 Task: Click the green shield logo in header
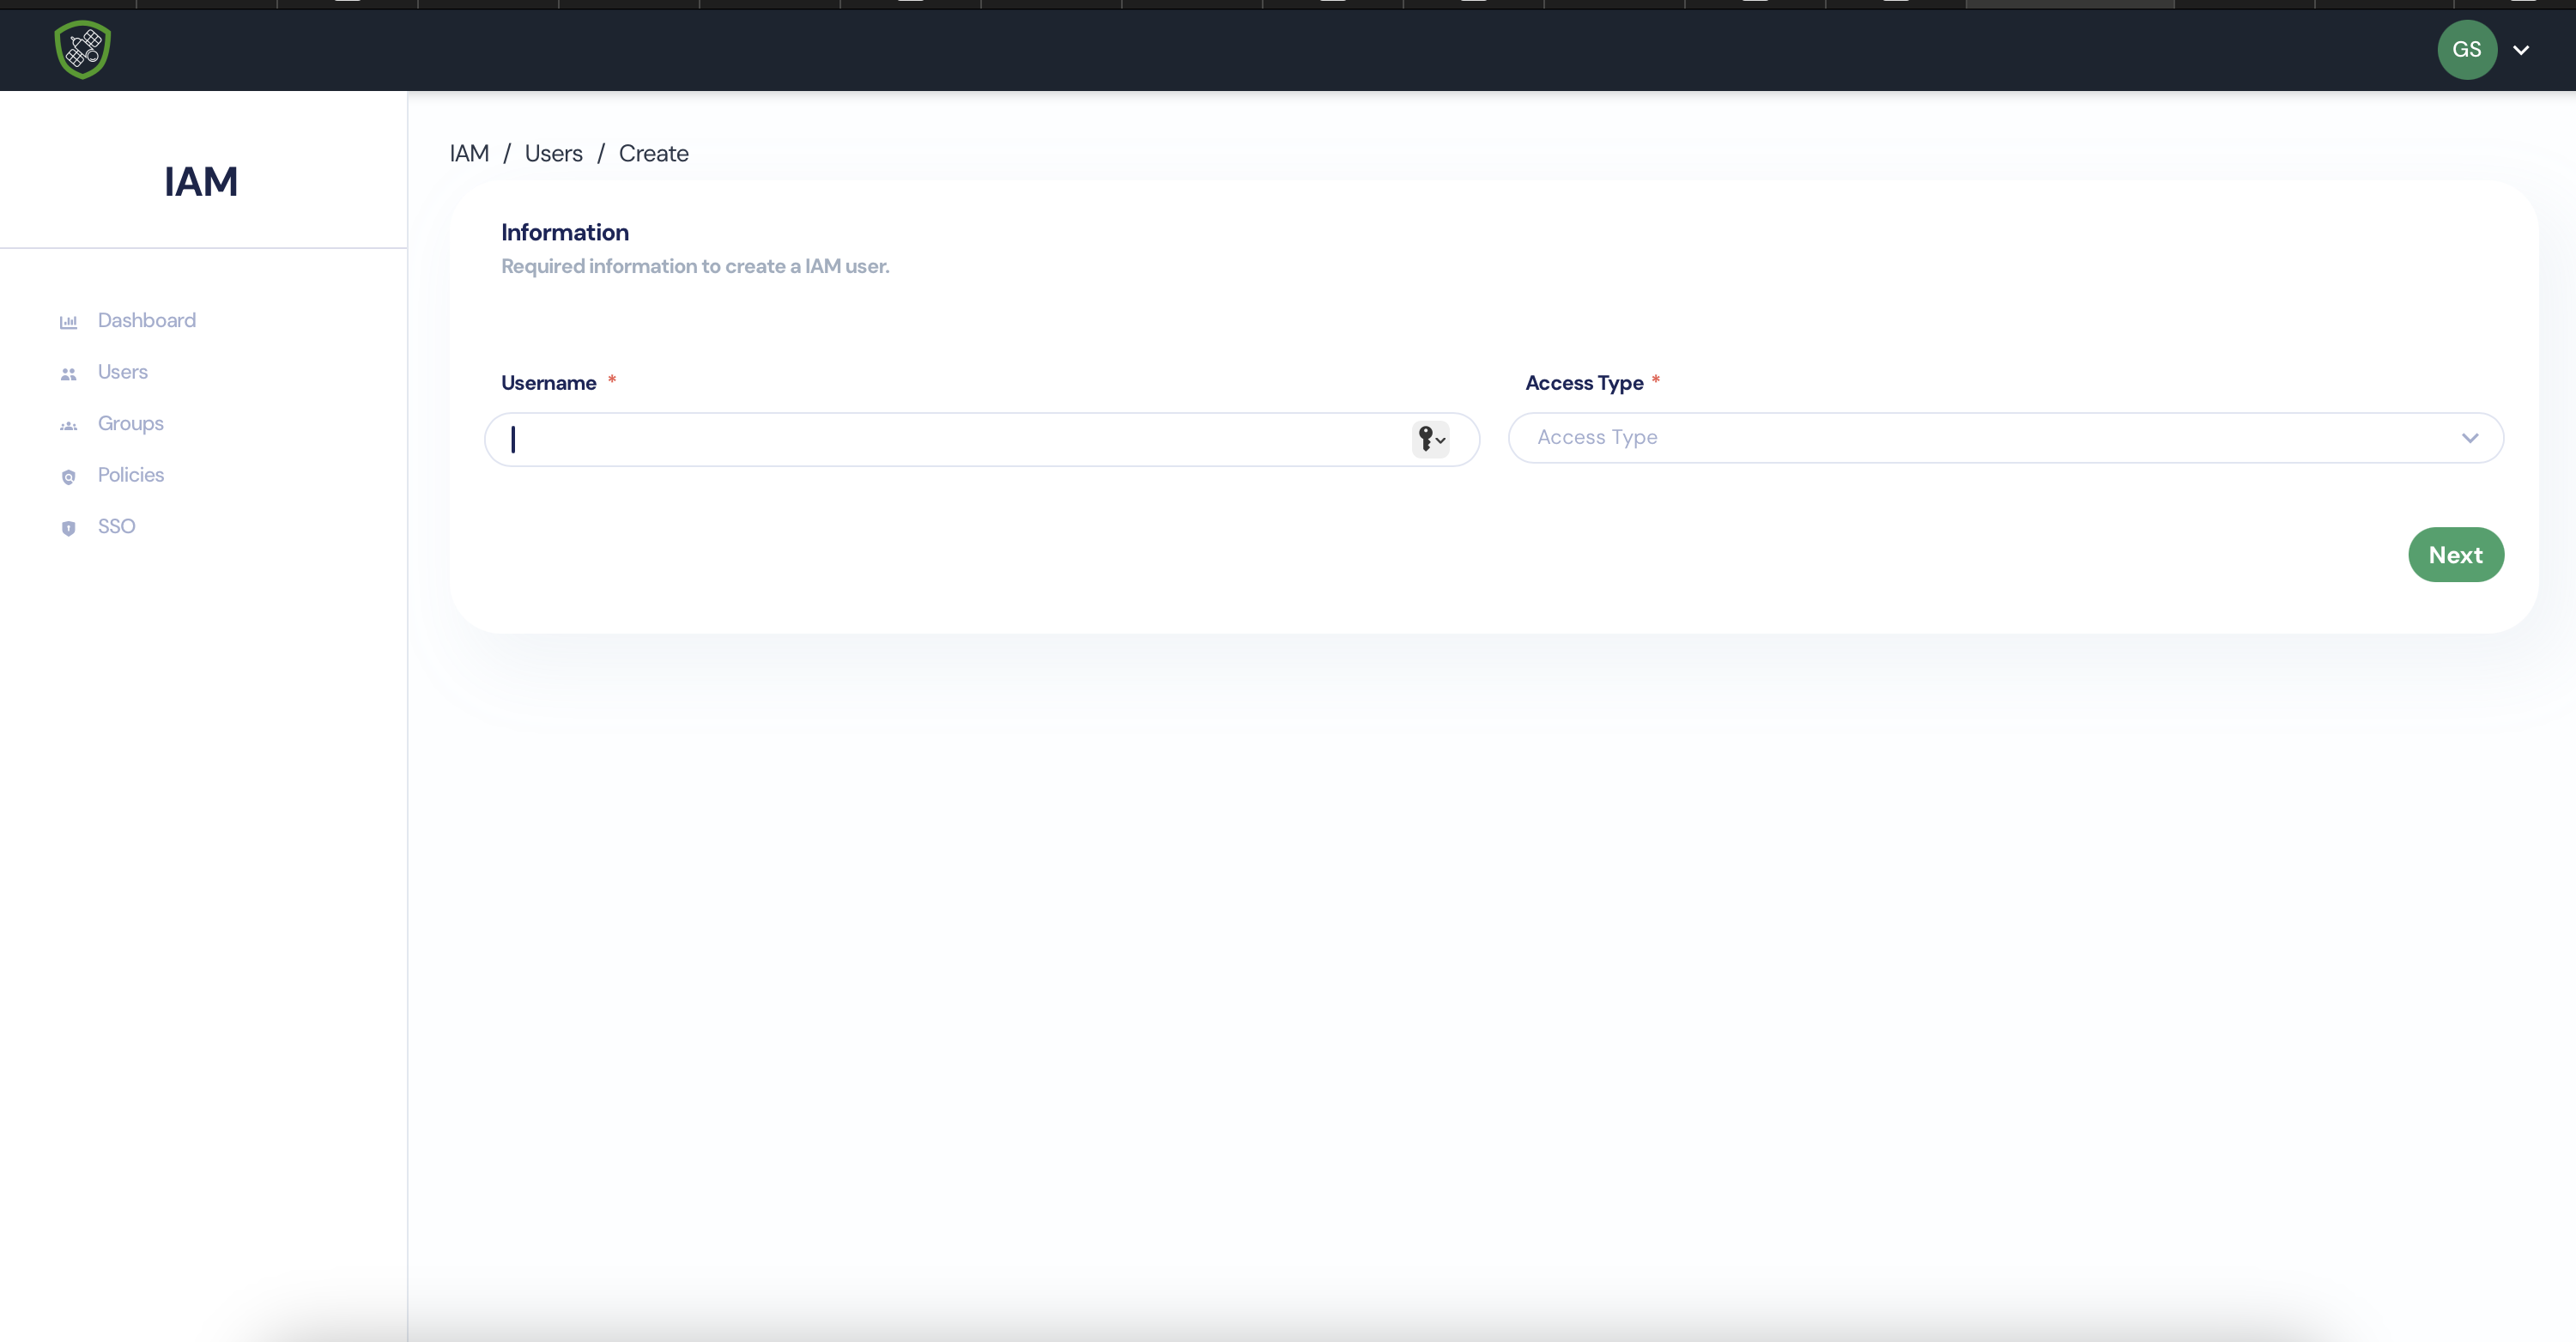point(82,49)
